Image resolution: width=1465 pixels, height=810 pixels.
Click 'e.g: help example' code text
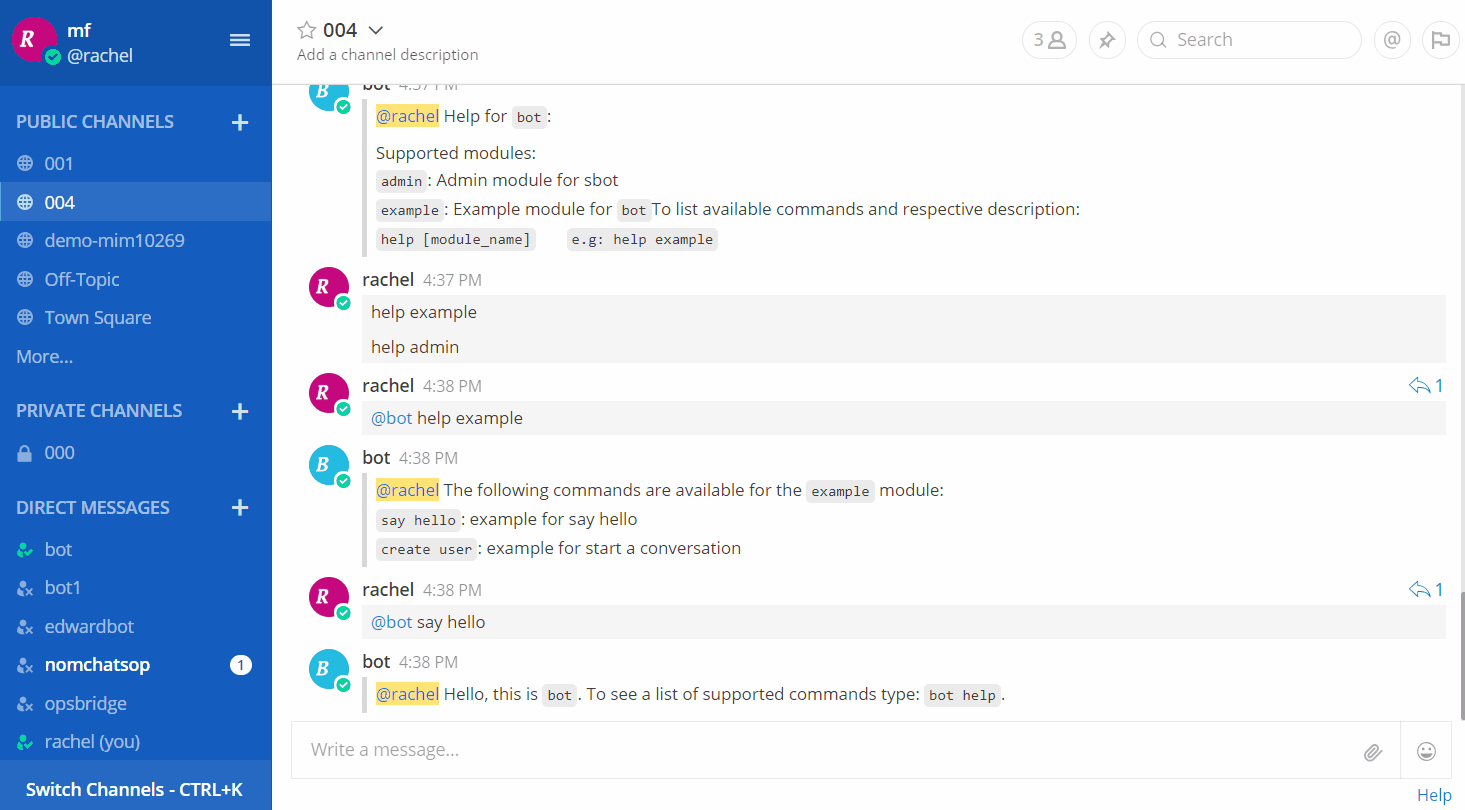pyautogui.click(x=642, y=240)
